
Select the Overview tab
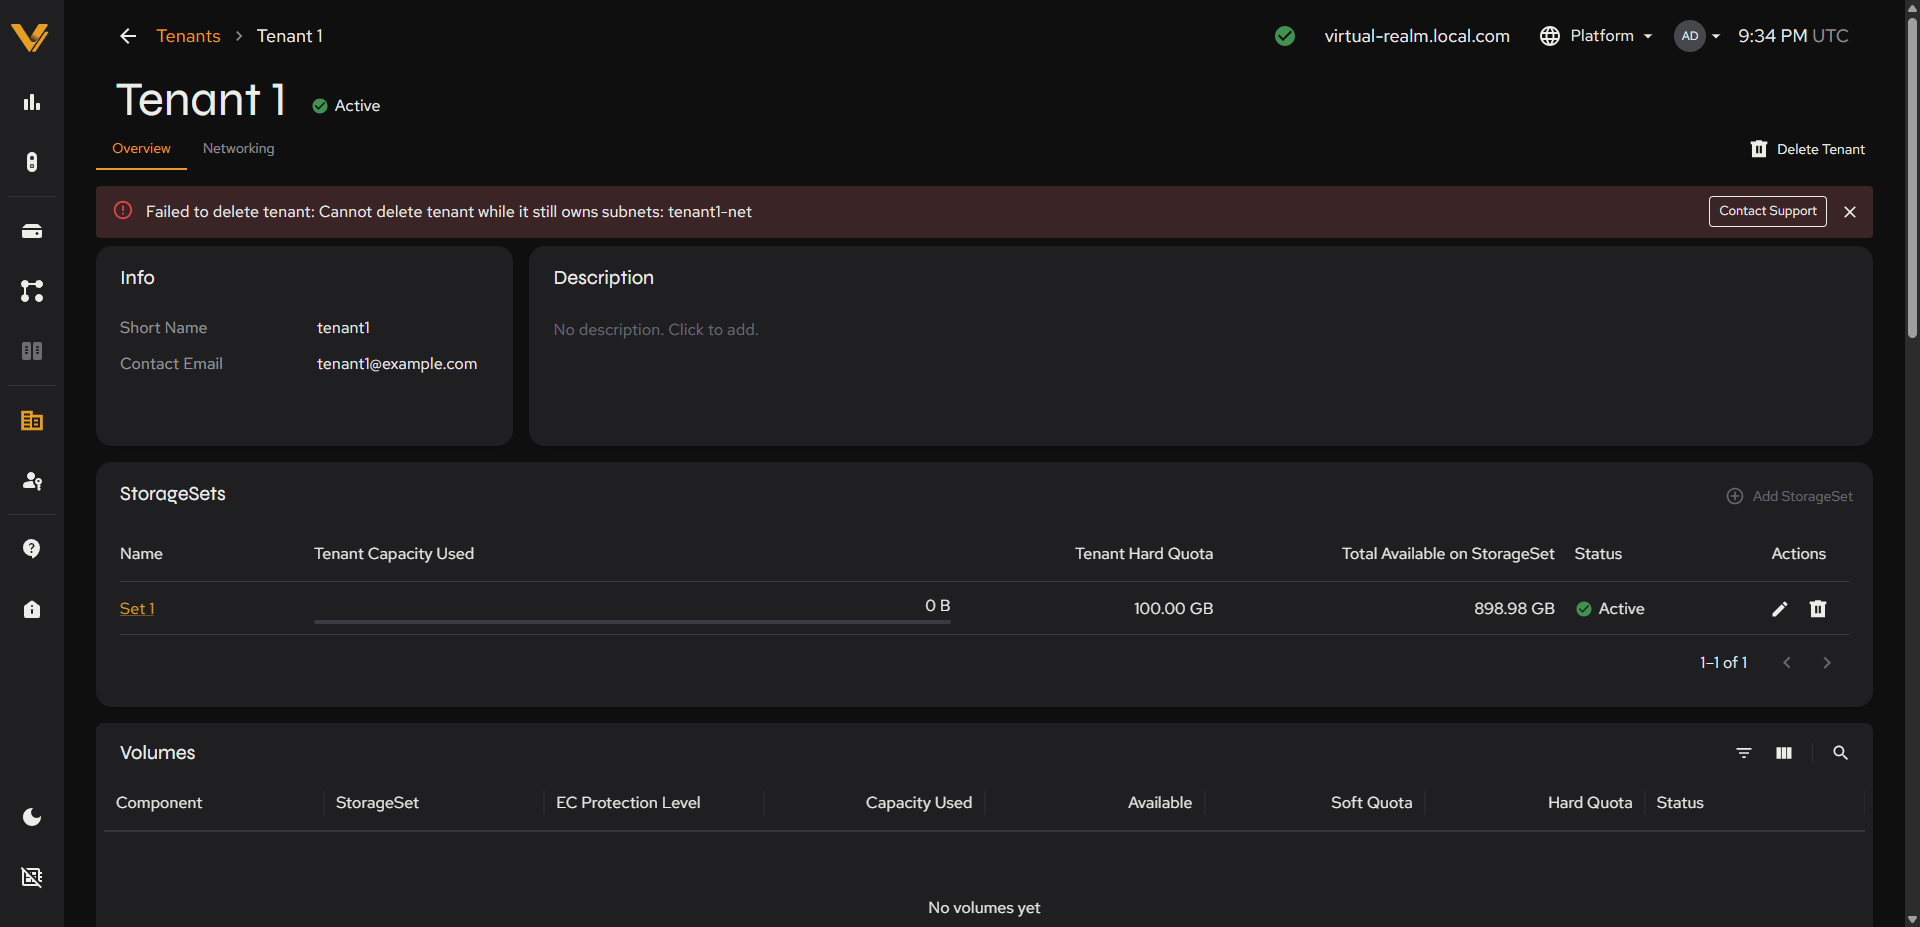pos(141,148)
